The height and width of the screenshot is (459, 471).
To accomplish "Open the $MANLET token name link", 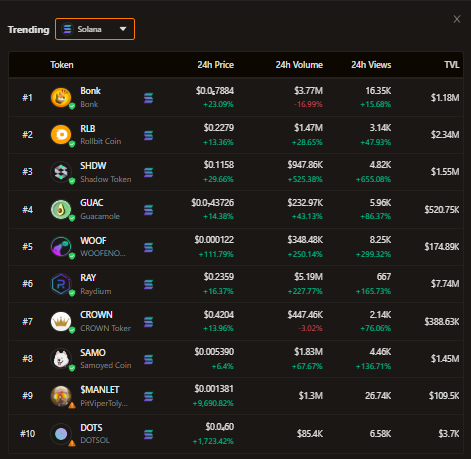I will click(99, 389).
